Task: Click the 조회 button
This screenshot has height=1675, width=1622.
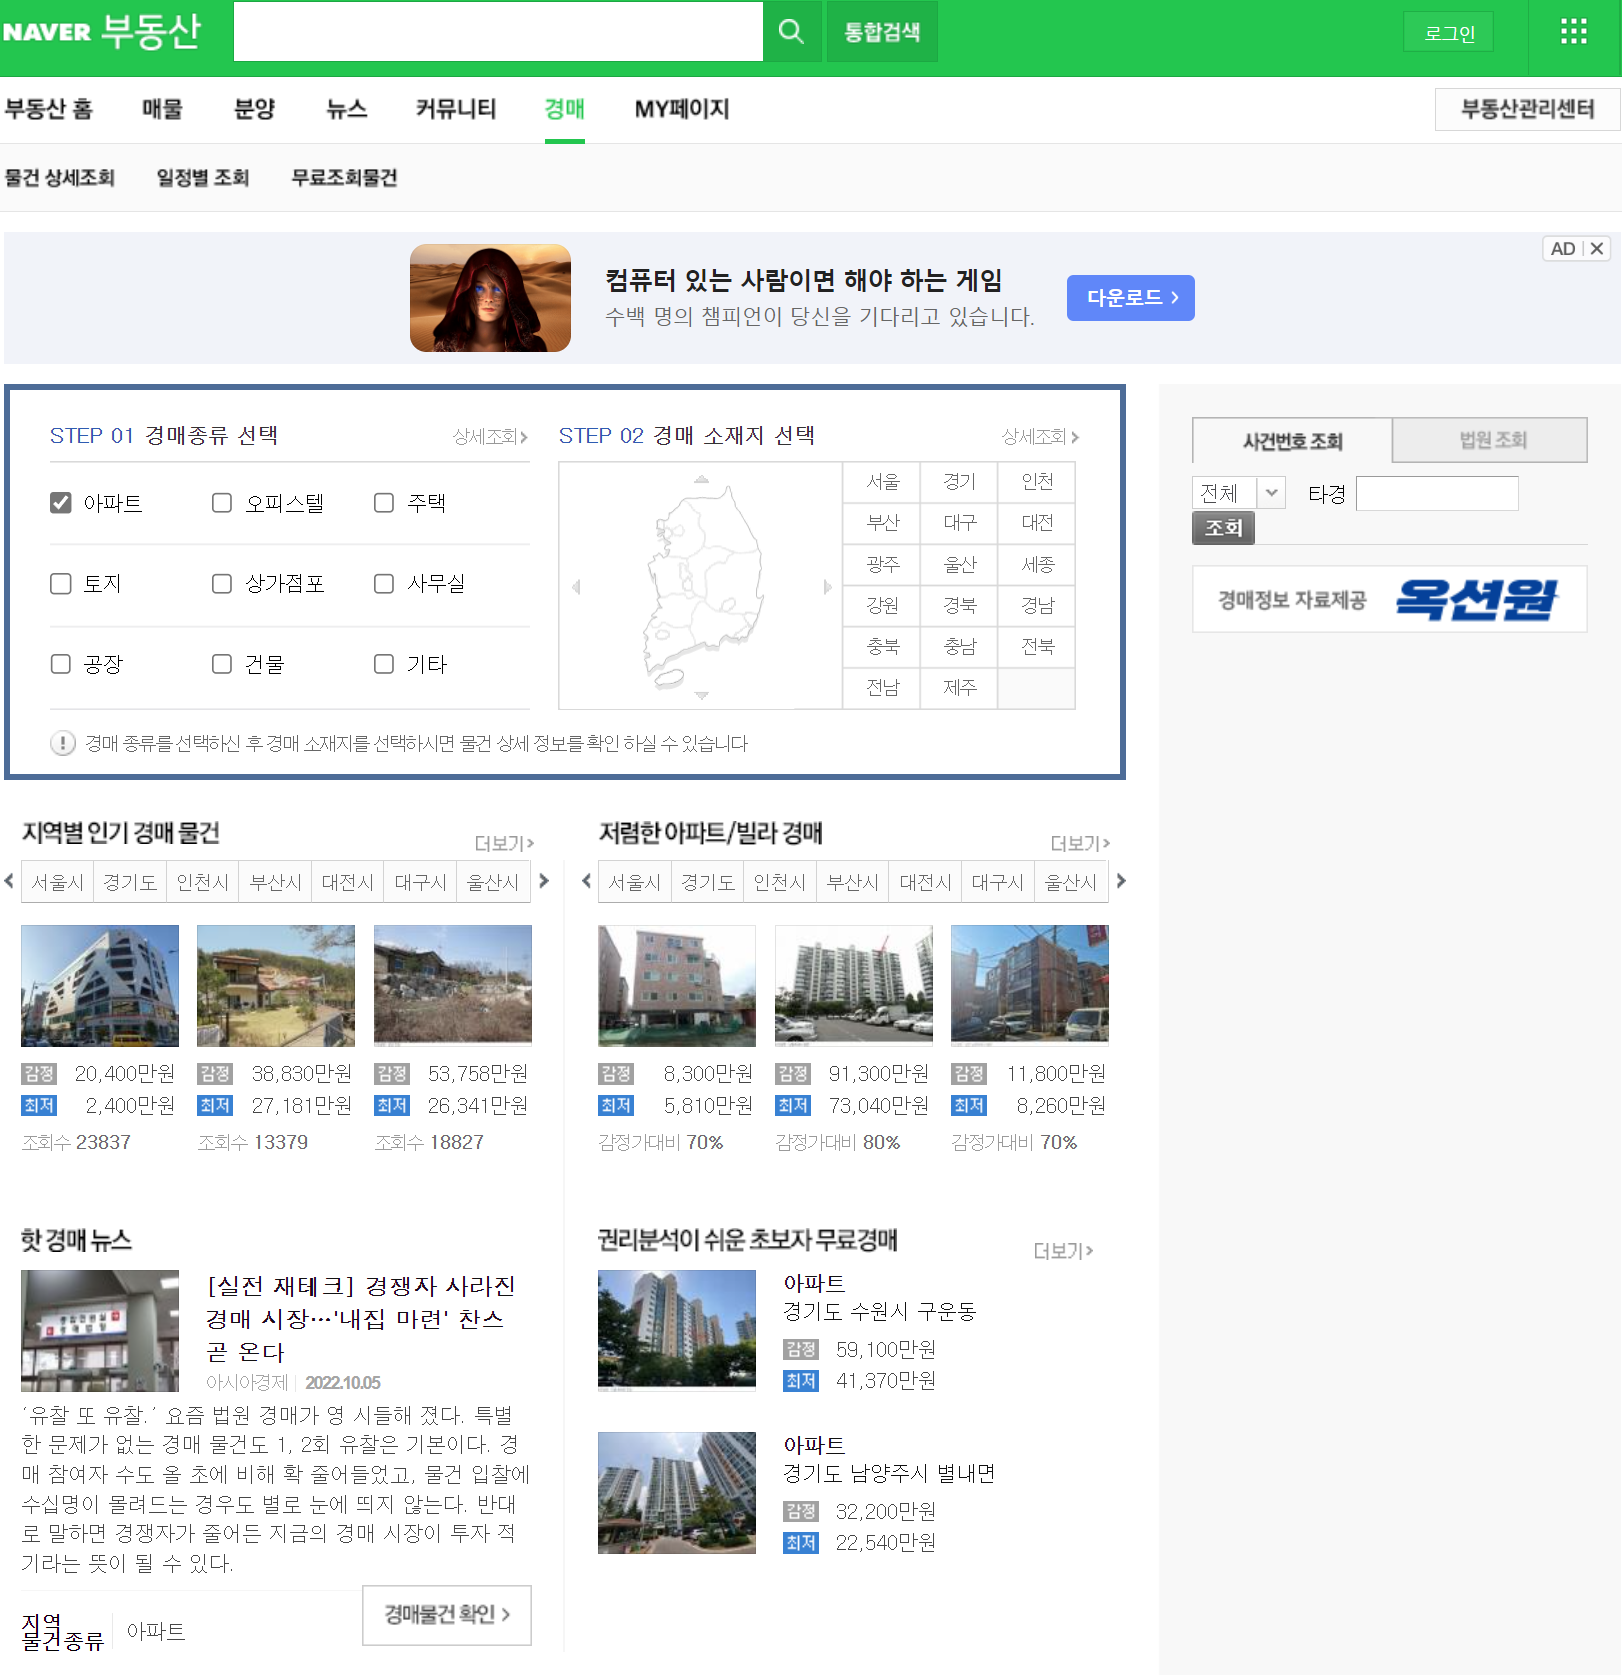Action: tap(1222, 527)
